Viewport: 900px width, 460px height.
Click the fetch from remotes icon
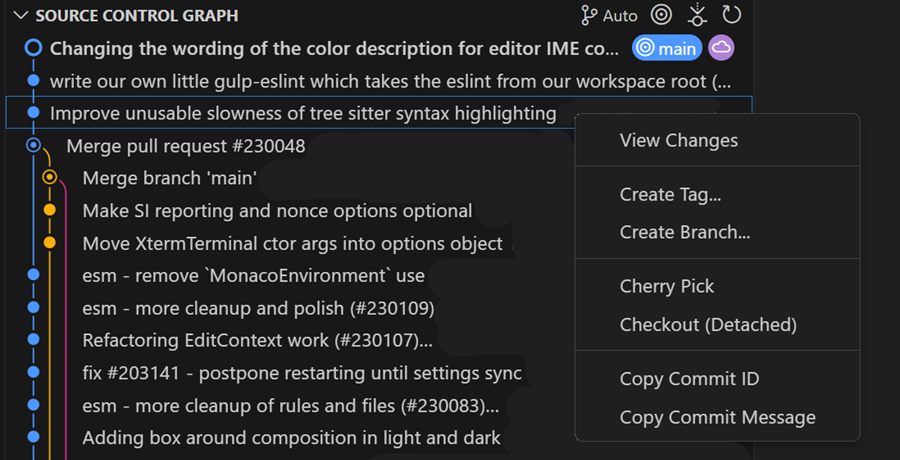pyautogui.click(x=697, y=15)
